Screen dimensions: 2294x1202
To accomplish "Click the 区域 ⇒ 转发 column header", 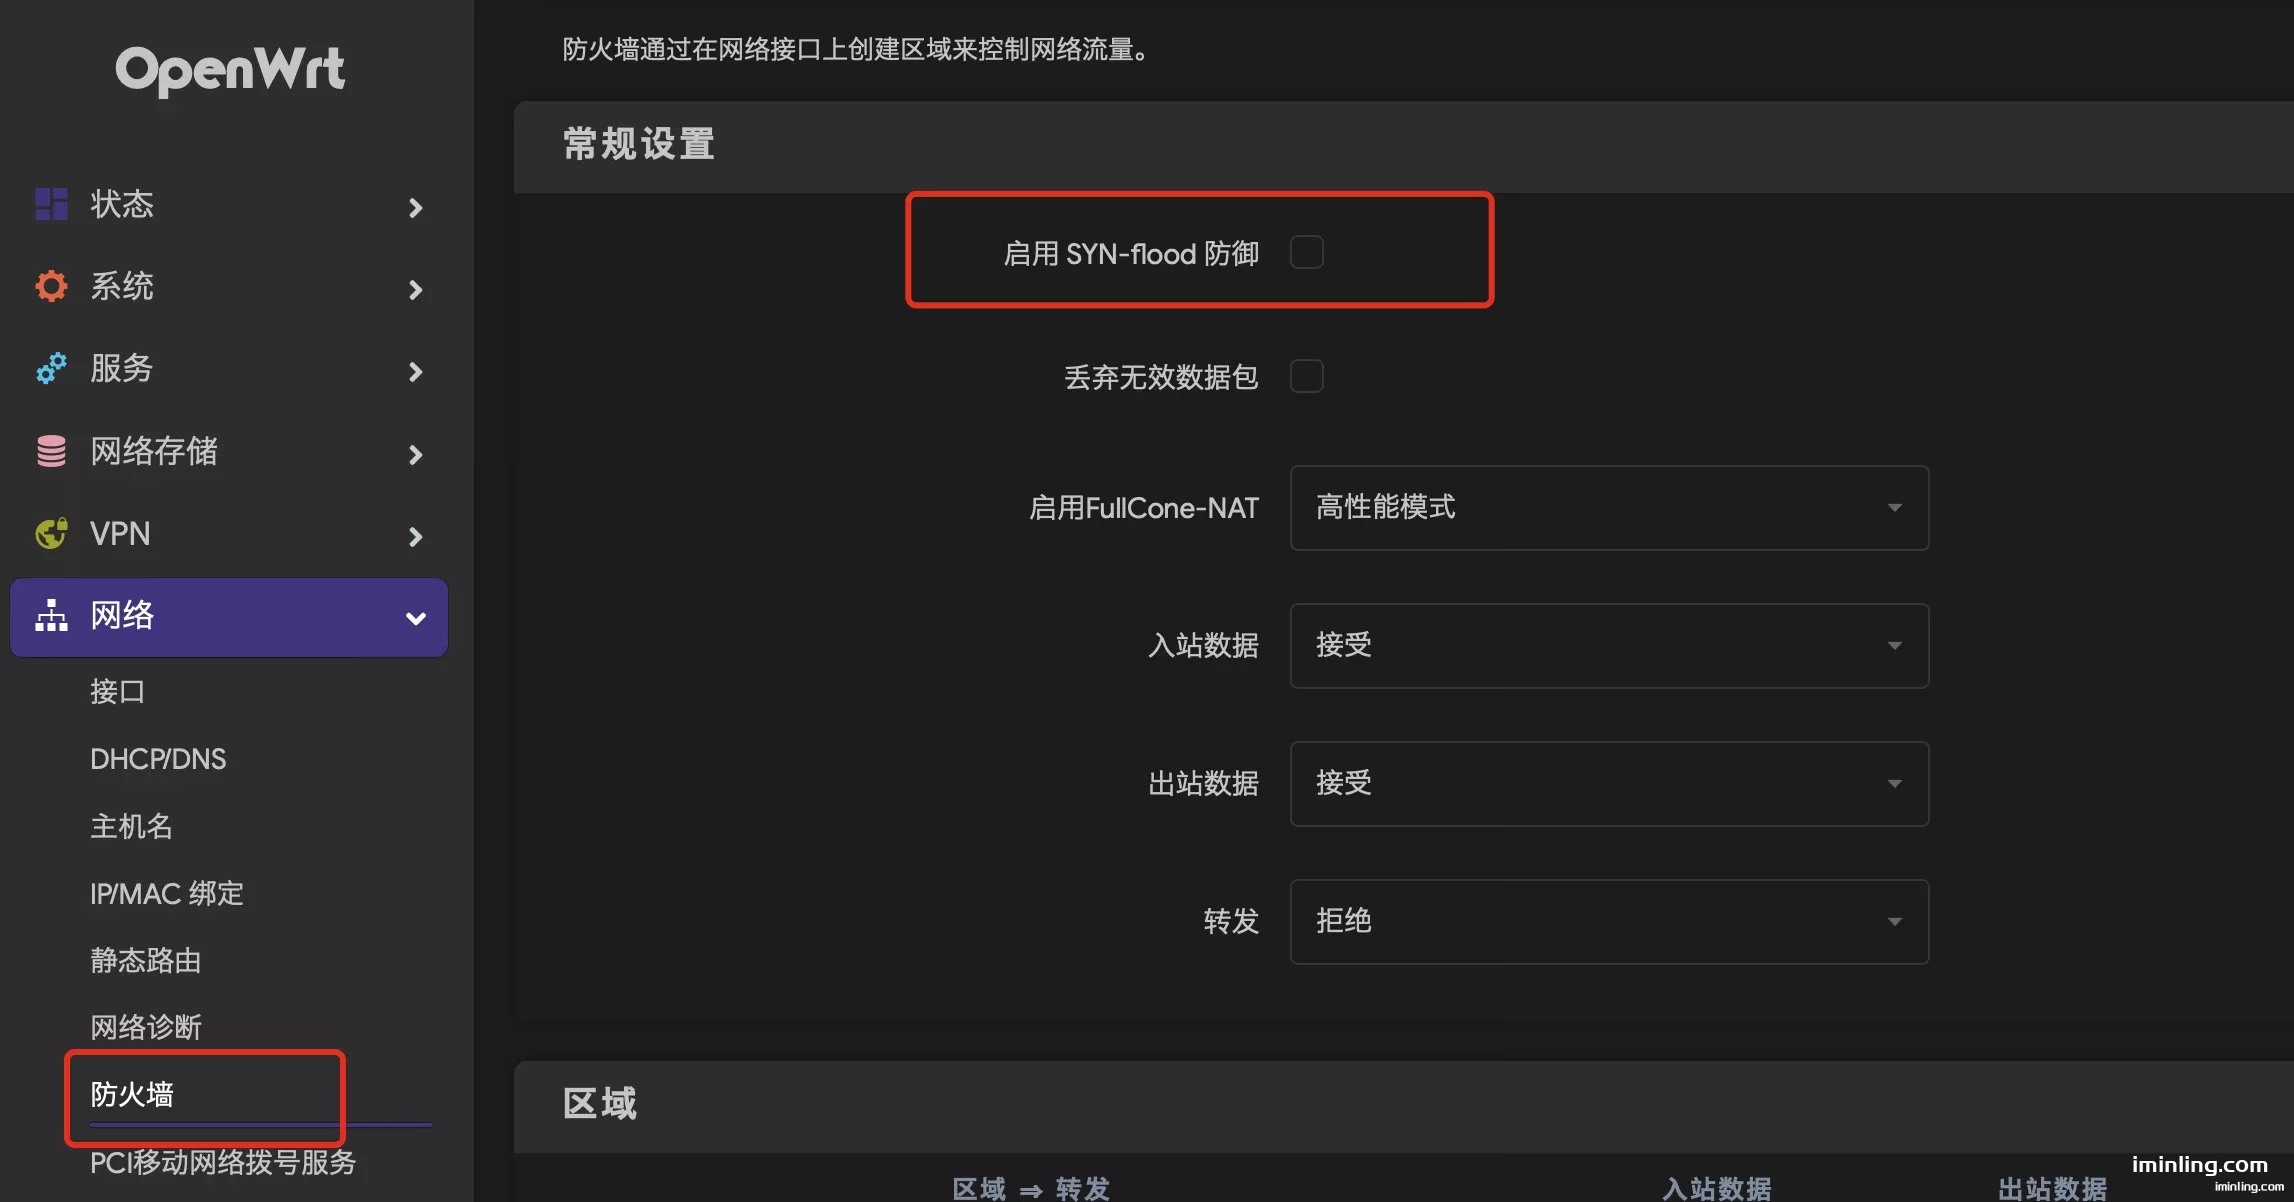I will click(1031, 1188).
